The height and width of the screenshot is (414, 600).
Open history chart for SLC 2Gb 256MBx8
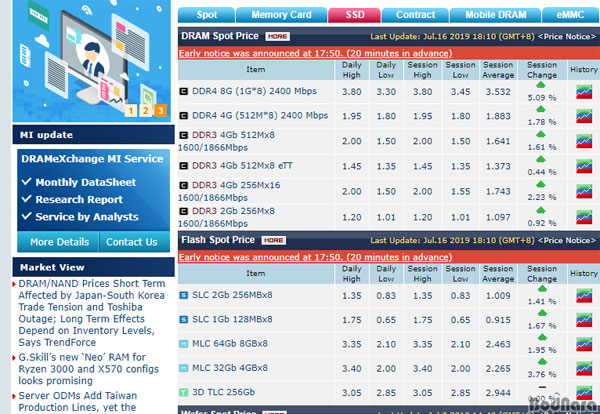pyautogui.click(x=584, y=296)
